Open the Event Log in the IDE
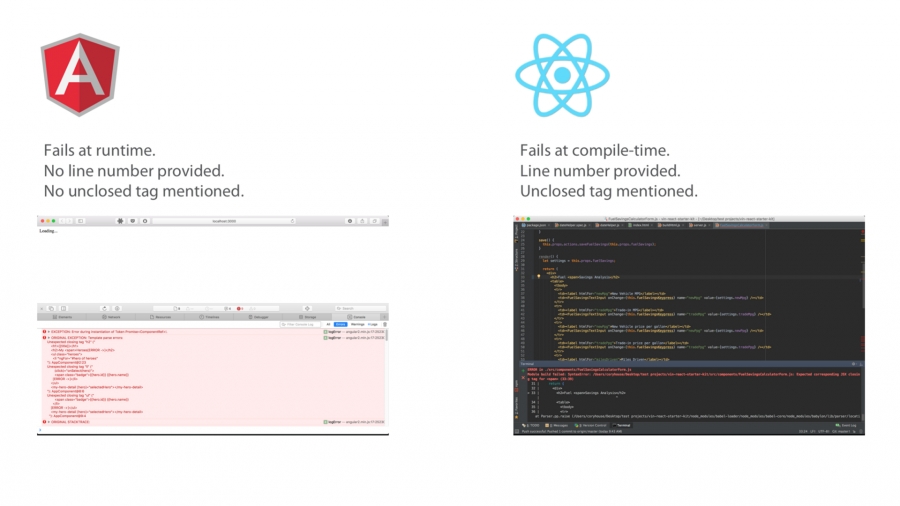The height and width of the screenshot is (506, 900). click(x=847, y=426)
